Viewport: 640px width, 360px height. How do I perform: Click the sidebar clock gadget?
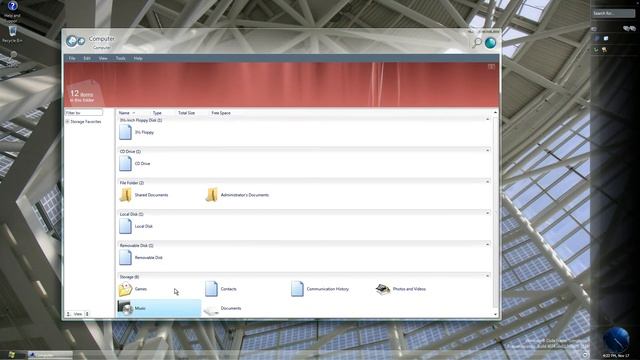point(616,339)
